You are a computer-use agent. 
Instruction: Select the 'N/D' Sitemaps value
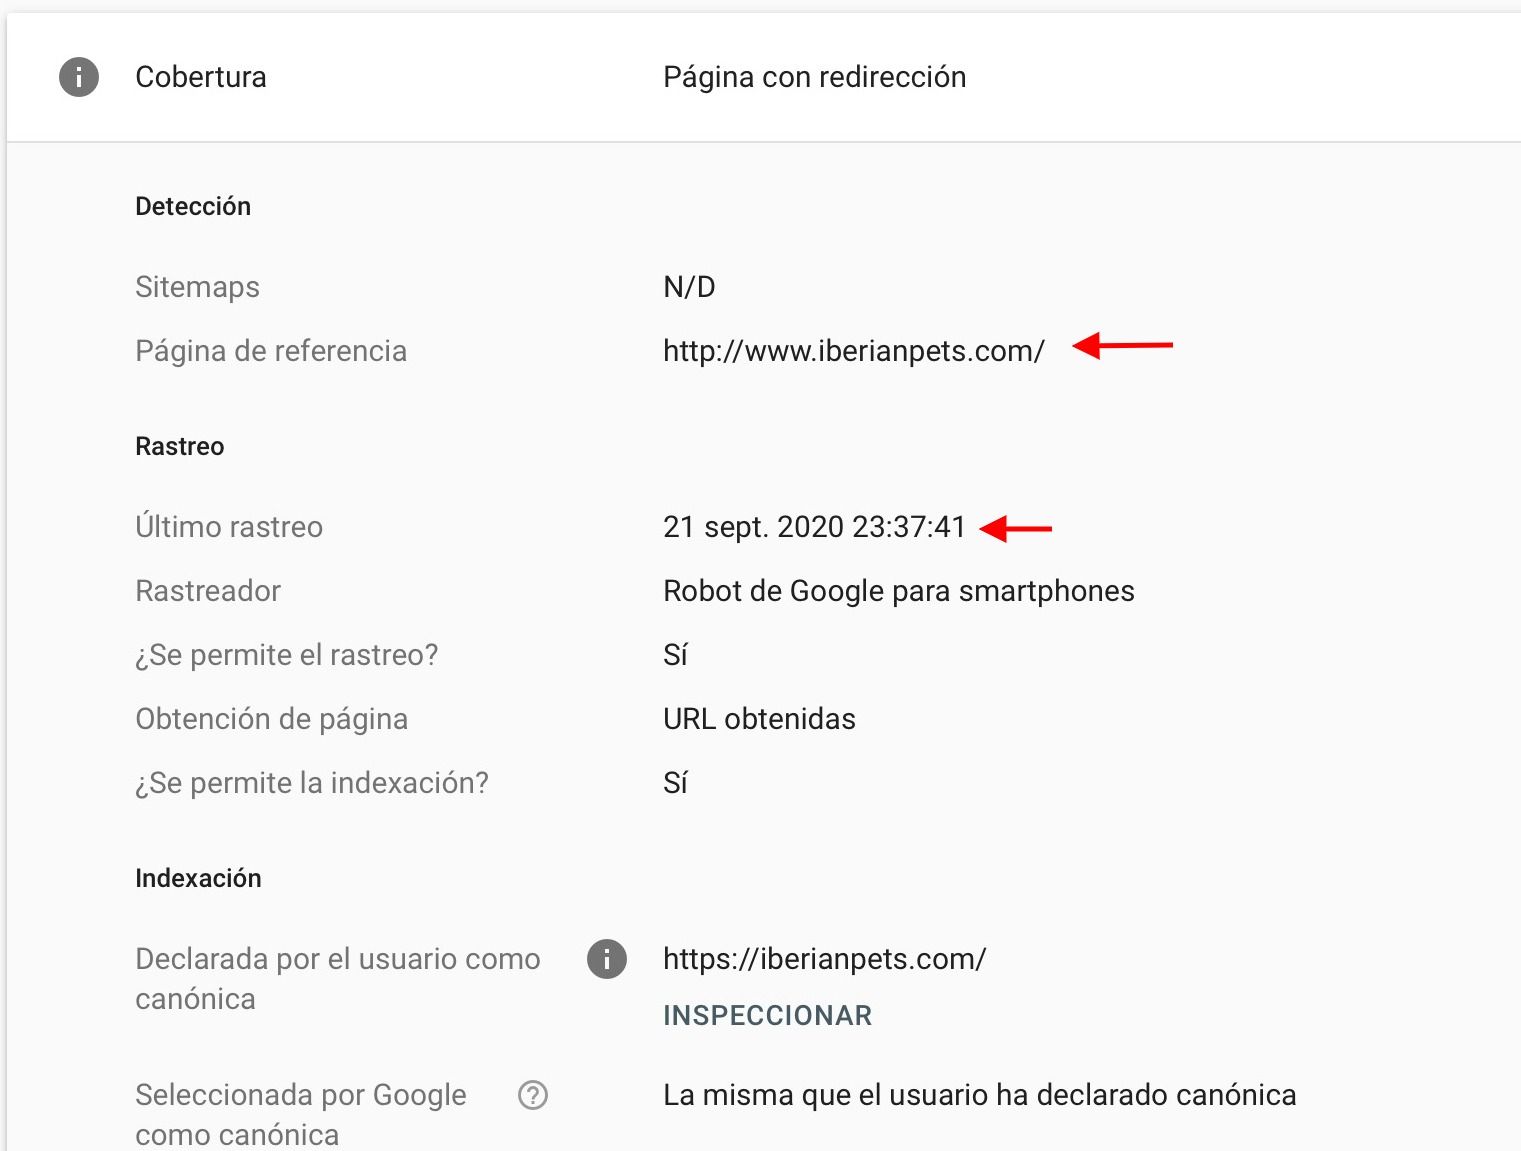coord(689,287)
